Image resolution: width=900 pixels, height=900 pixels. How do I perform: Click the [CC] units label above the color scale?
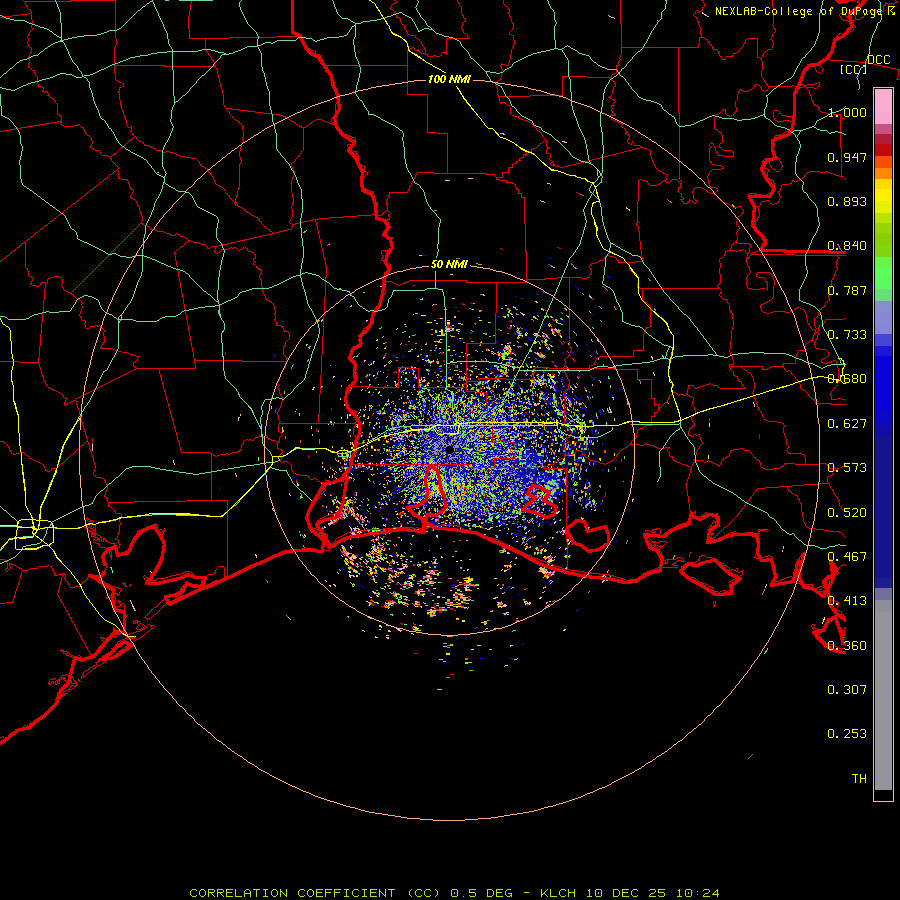point(853,69)
